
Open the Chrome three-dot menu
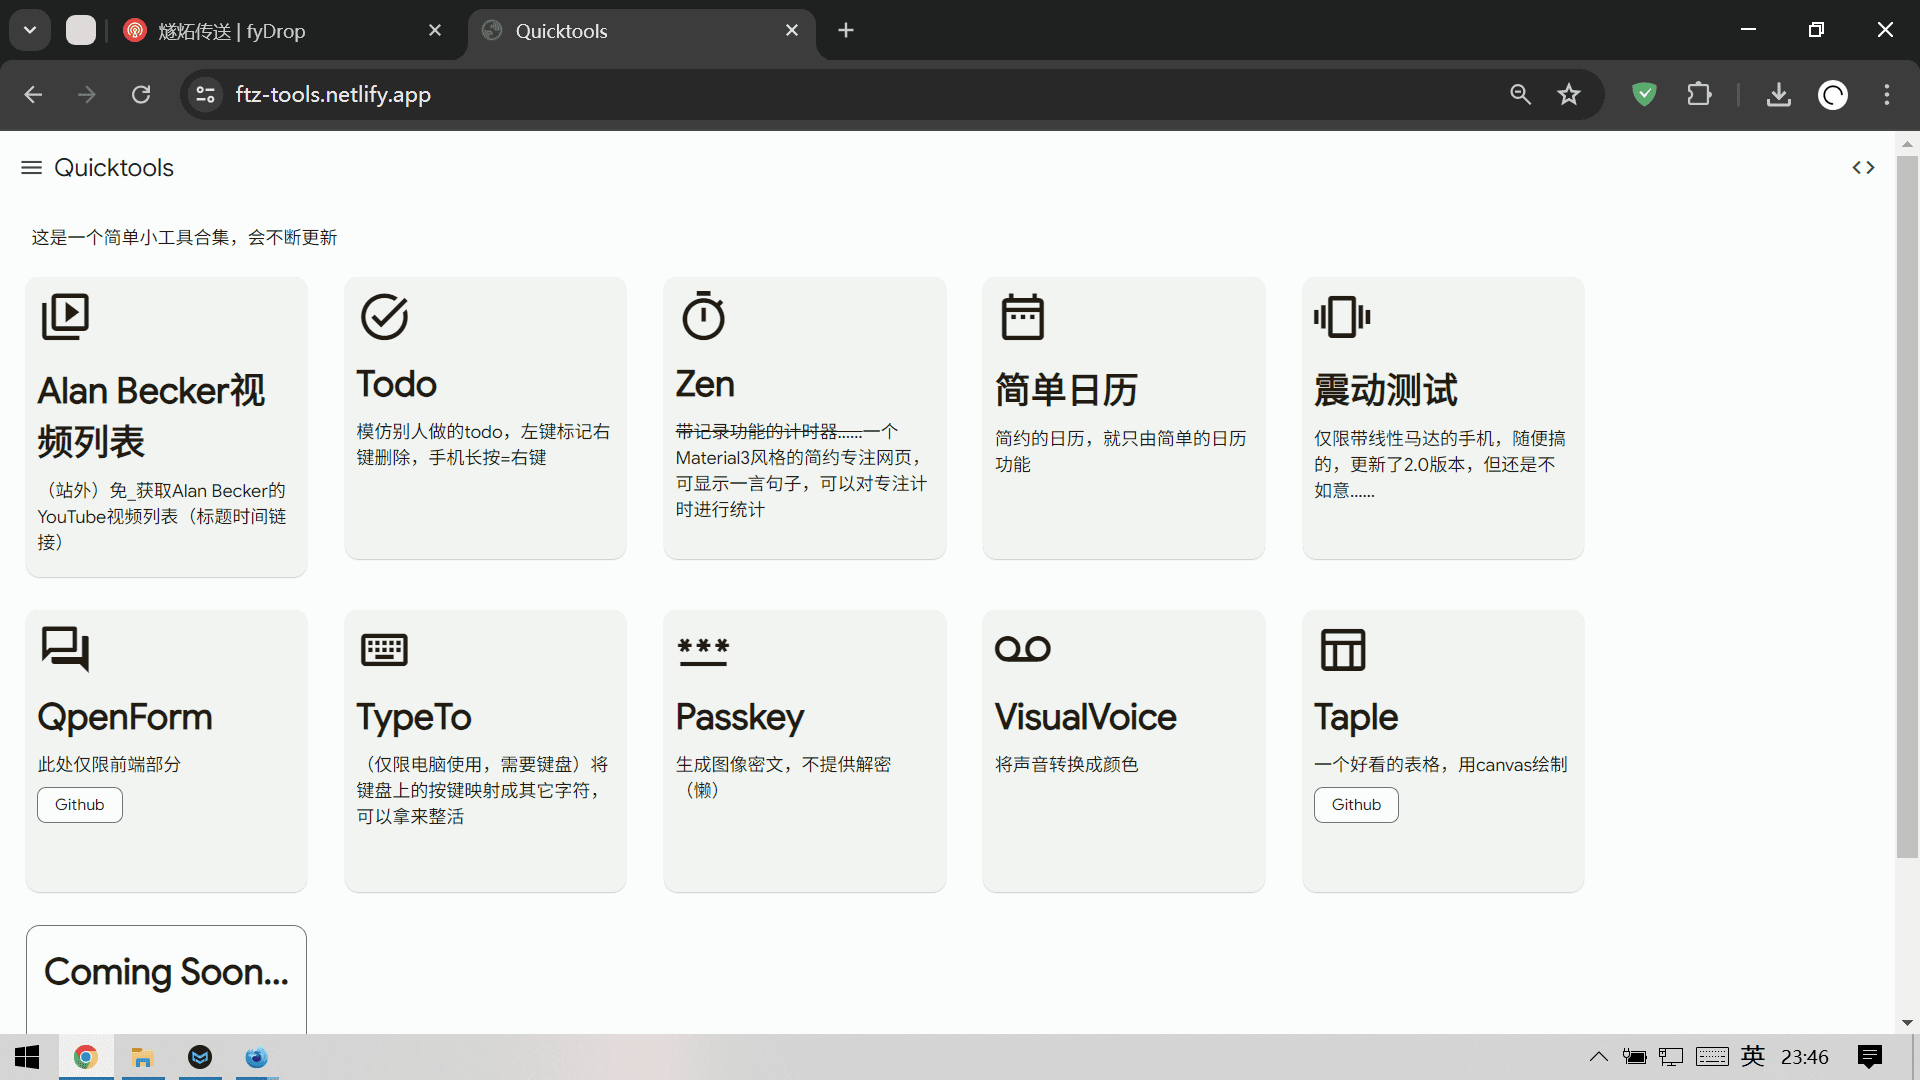tap(1887, 95)
